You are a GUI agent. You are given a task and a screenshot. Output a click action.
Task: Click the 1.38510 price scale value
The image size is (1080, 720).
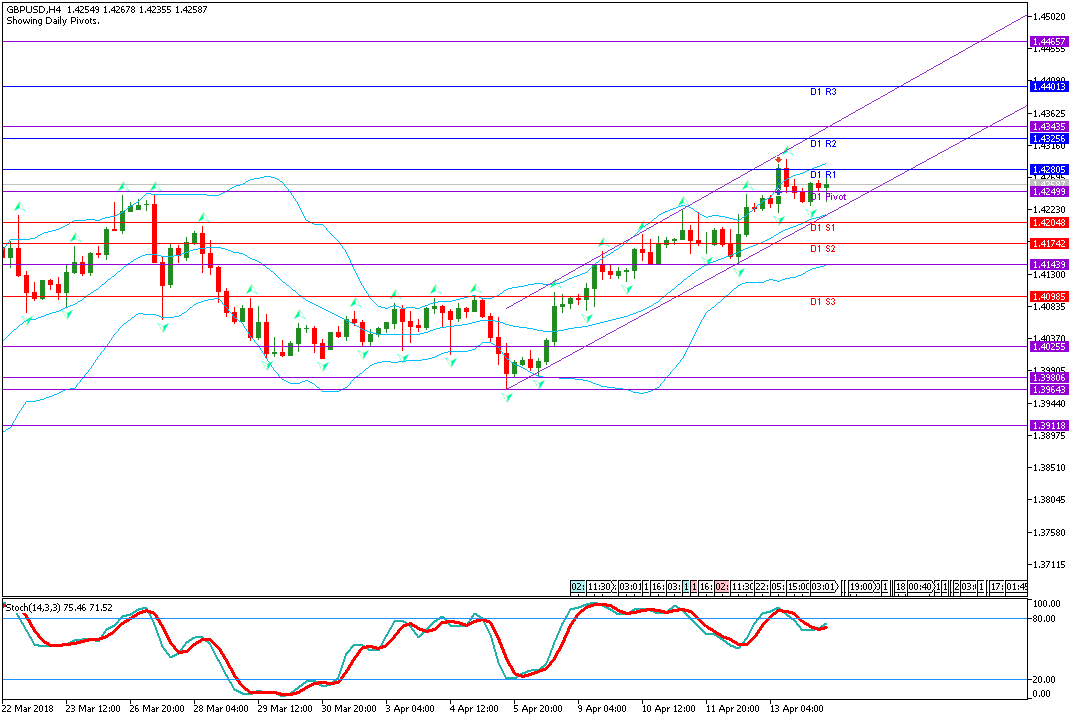[1049, 468]
